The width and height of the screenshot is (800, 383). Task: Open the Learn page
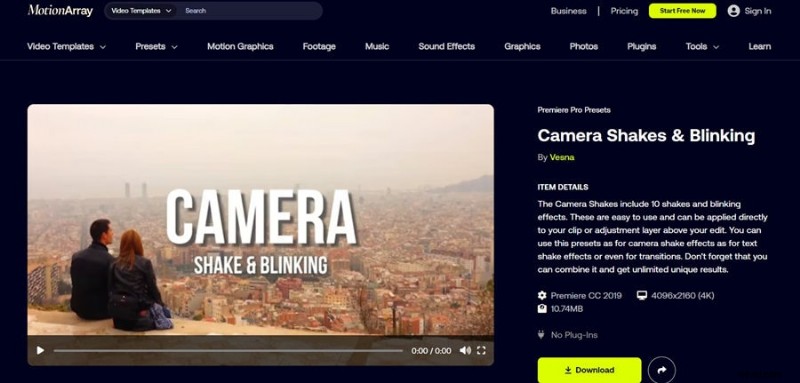click(760, 46)
